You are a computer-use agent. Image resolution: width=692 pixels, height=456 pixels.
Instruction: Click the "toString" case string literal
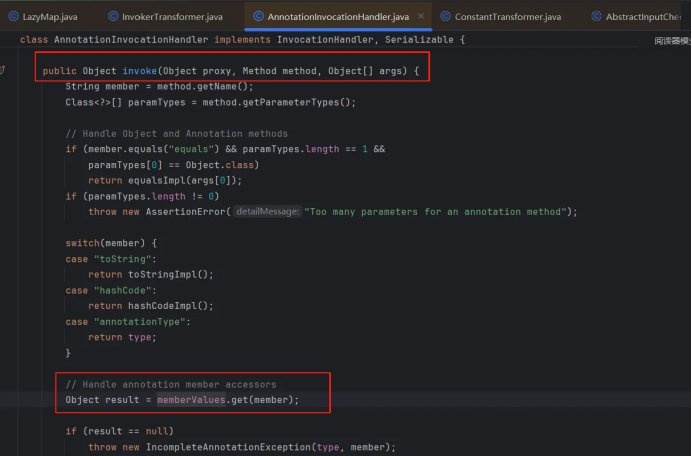tap(114, 259)
